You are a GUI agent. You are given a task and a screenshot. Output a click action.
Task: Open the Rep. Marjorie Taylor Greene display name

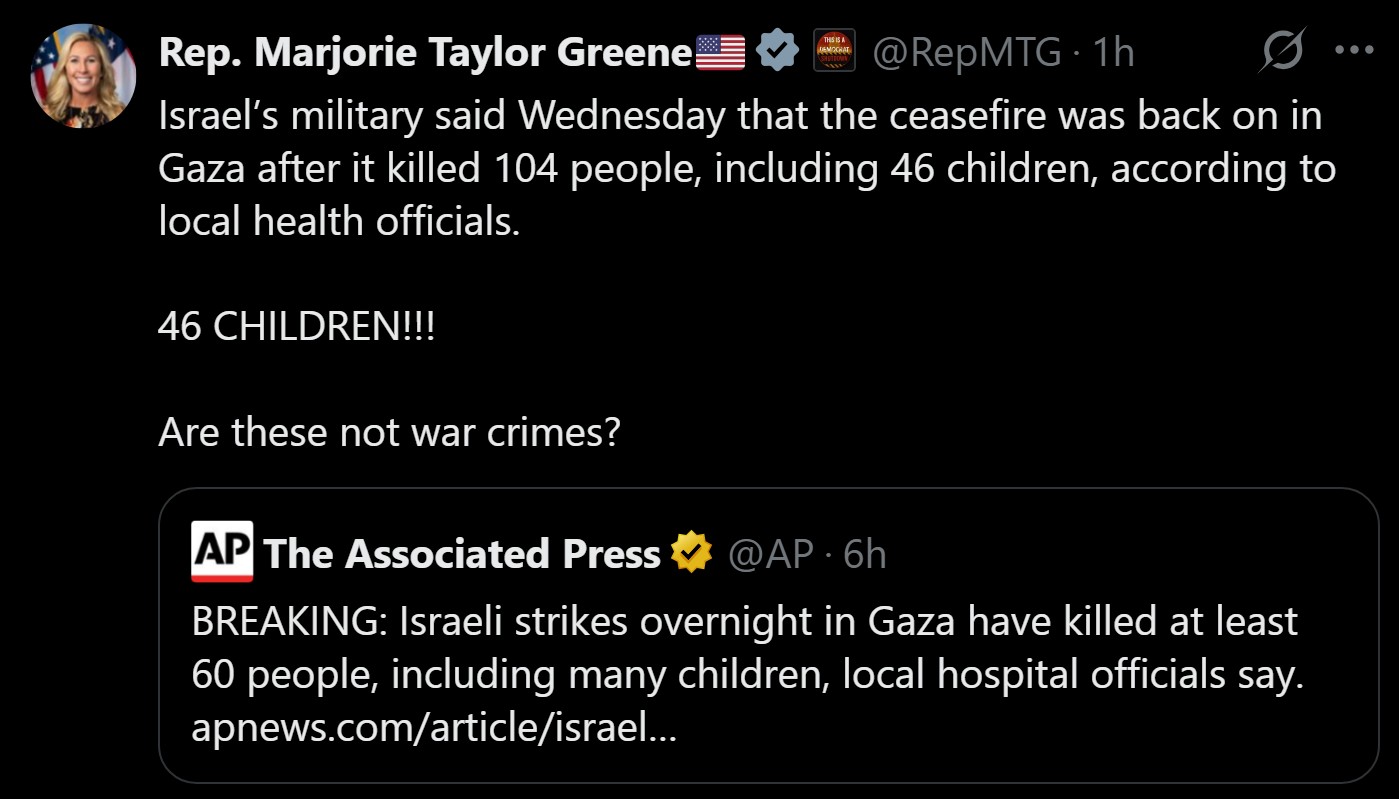tap(424, 51)
